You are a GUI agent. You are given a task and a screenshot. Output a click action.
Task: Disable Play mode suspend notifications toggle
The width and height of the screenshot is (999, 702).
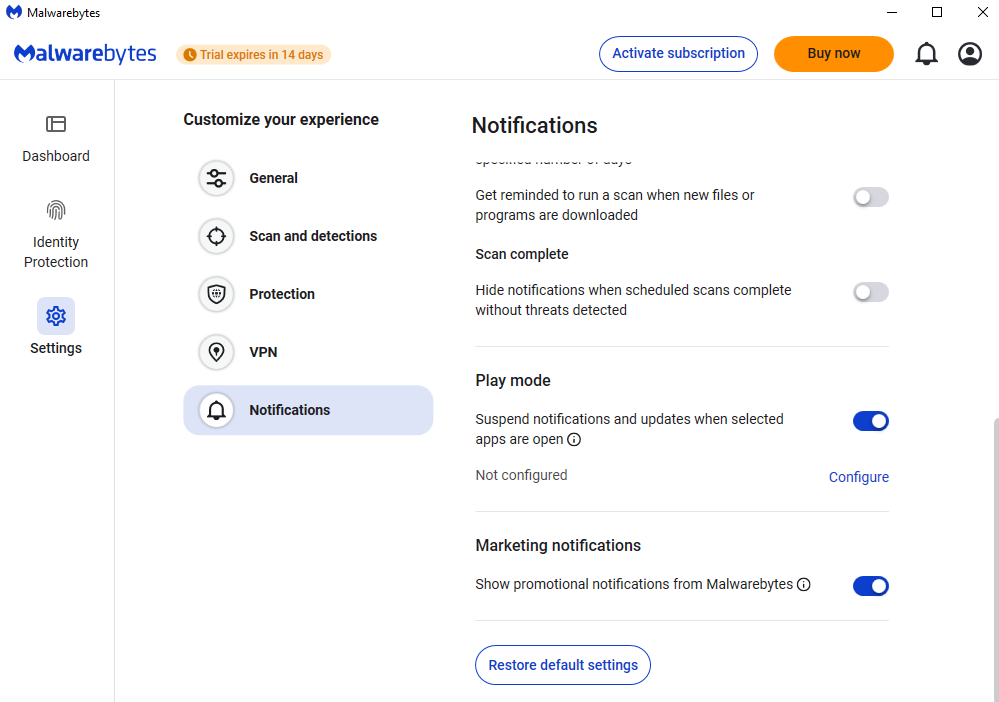[871, 421]
